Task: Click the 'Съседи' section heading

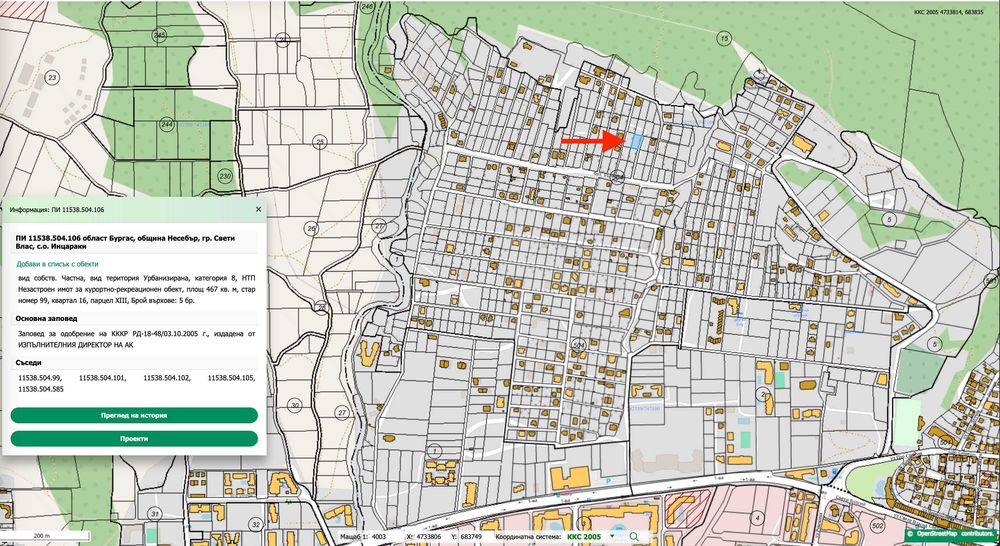Action: tap(28, 362)
